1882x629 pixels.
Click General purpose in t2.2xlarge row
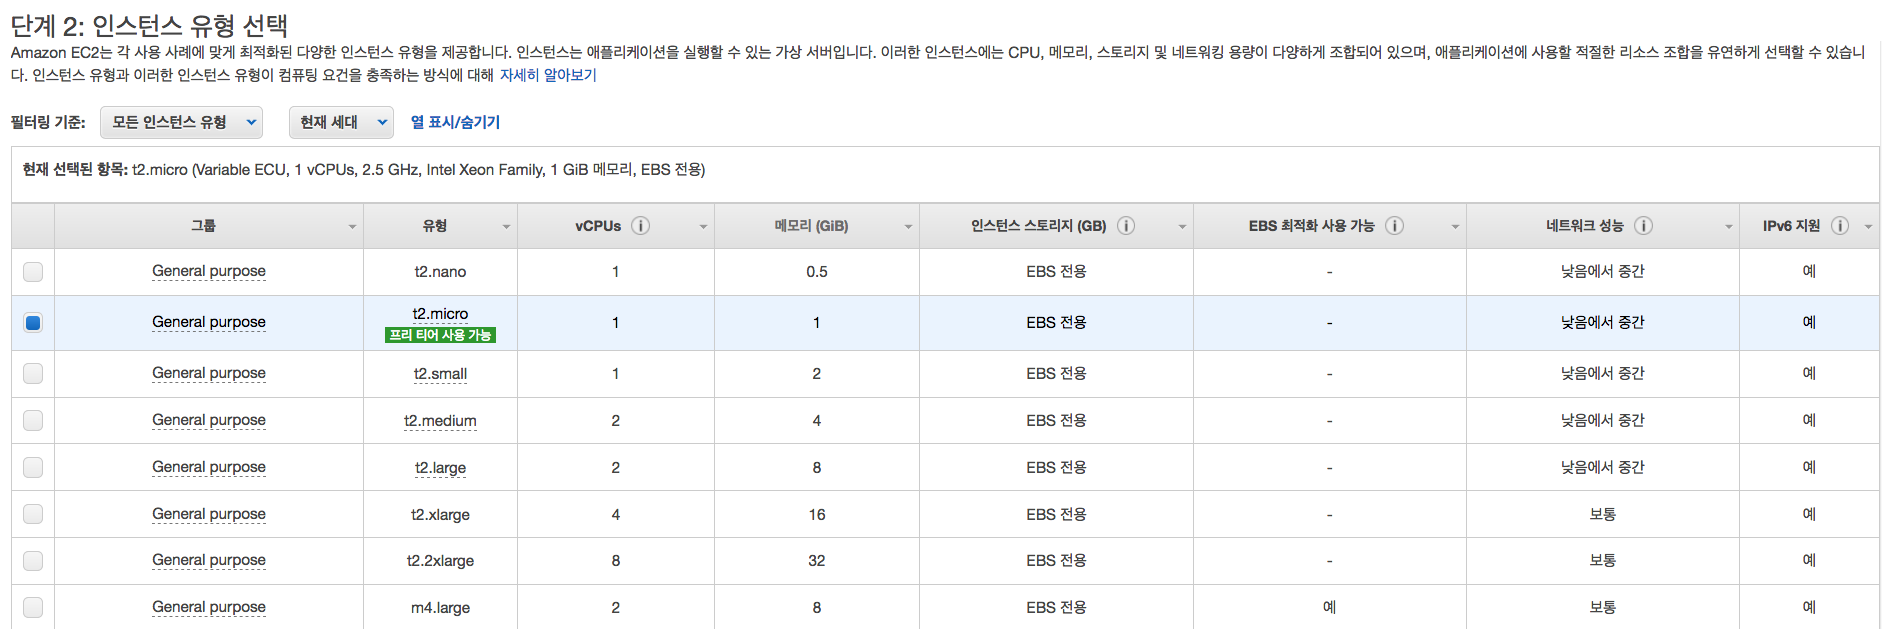[x=209, y=560]
